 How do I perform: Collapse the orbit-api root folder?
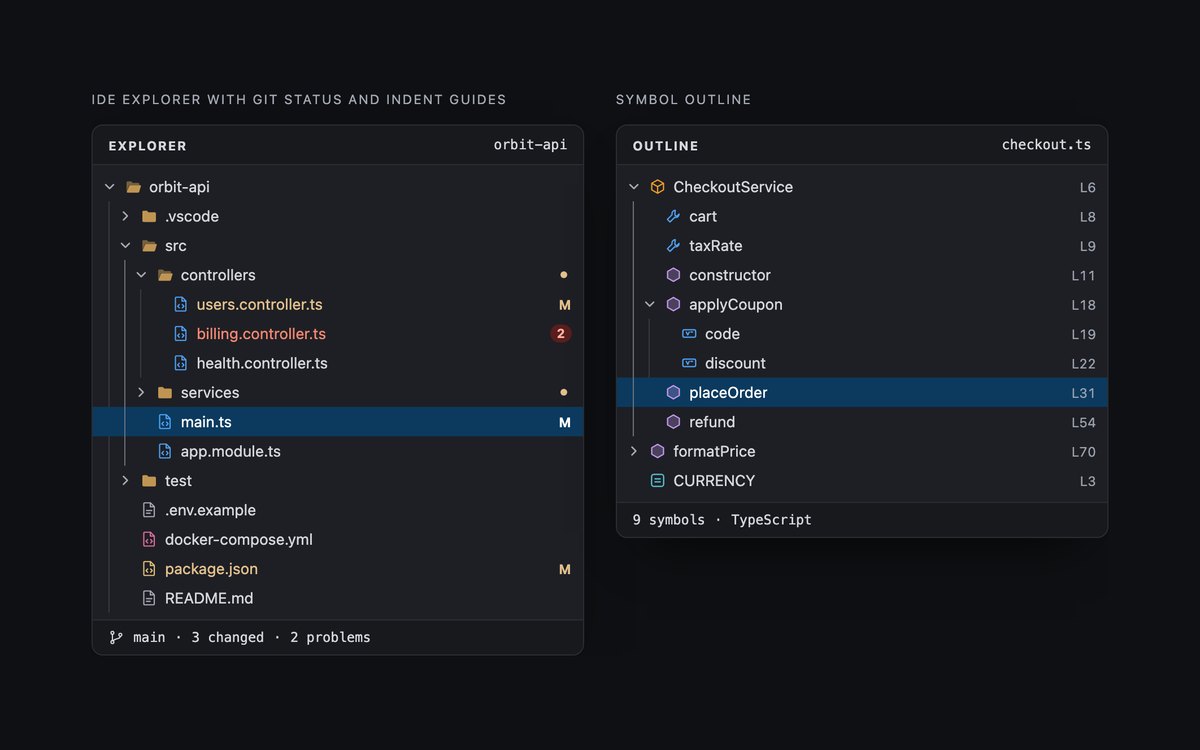pos(109,187)
